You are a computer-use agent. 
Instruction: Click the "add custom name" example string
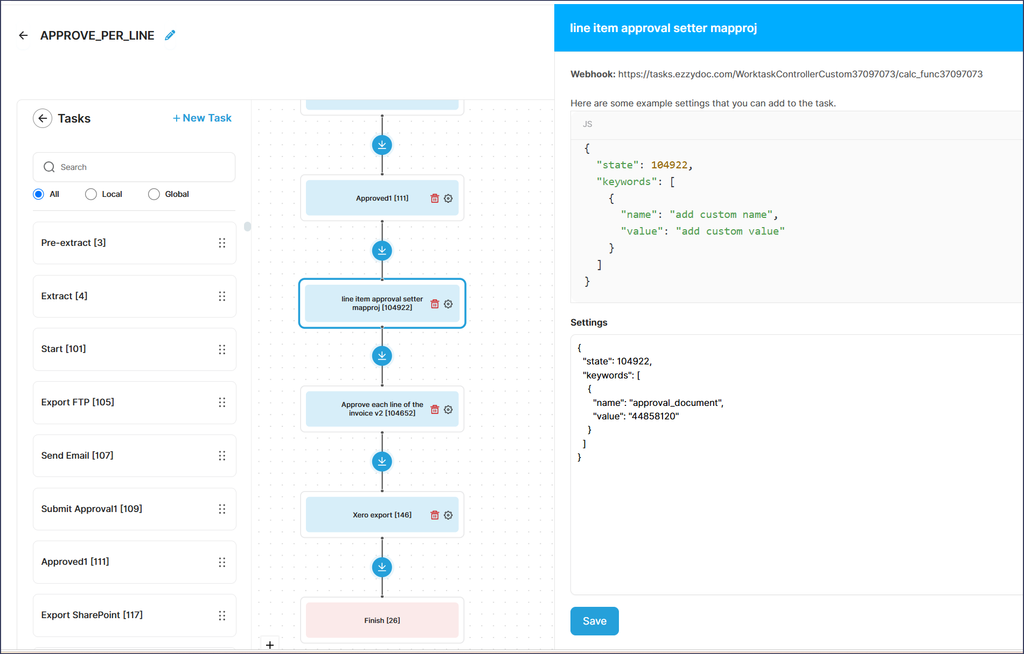tap(724, 215)
